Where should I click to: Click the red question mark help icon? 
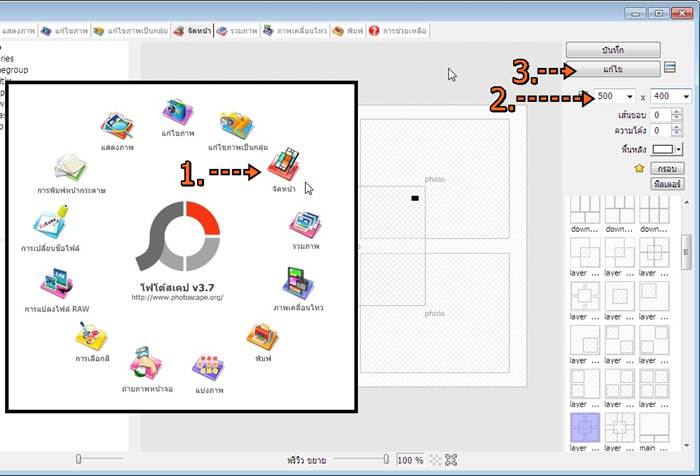374,30
